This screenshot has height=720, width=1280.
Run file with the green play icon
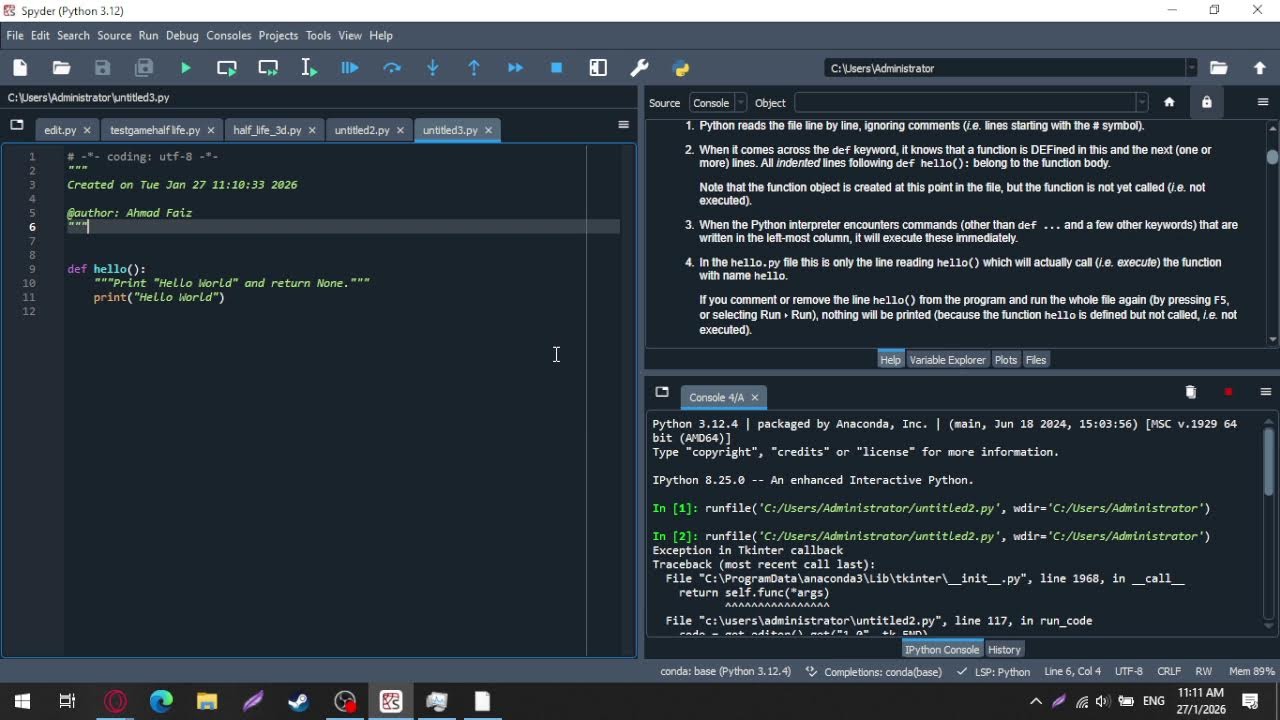[185, 68]
